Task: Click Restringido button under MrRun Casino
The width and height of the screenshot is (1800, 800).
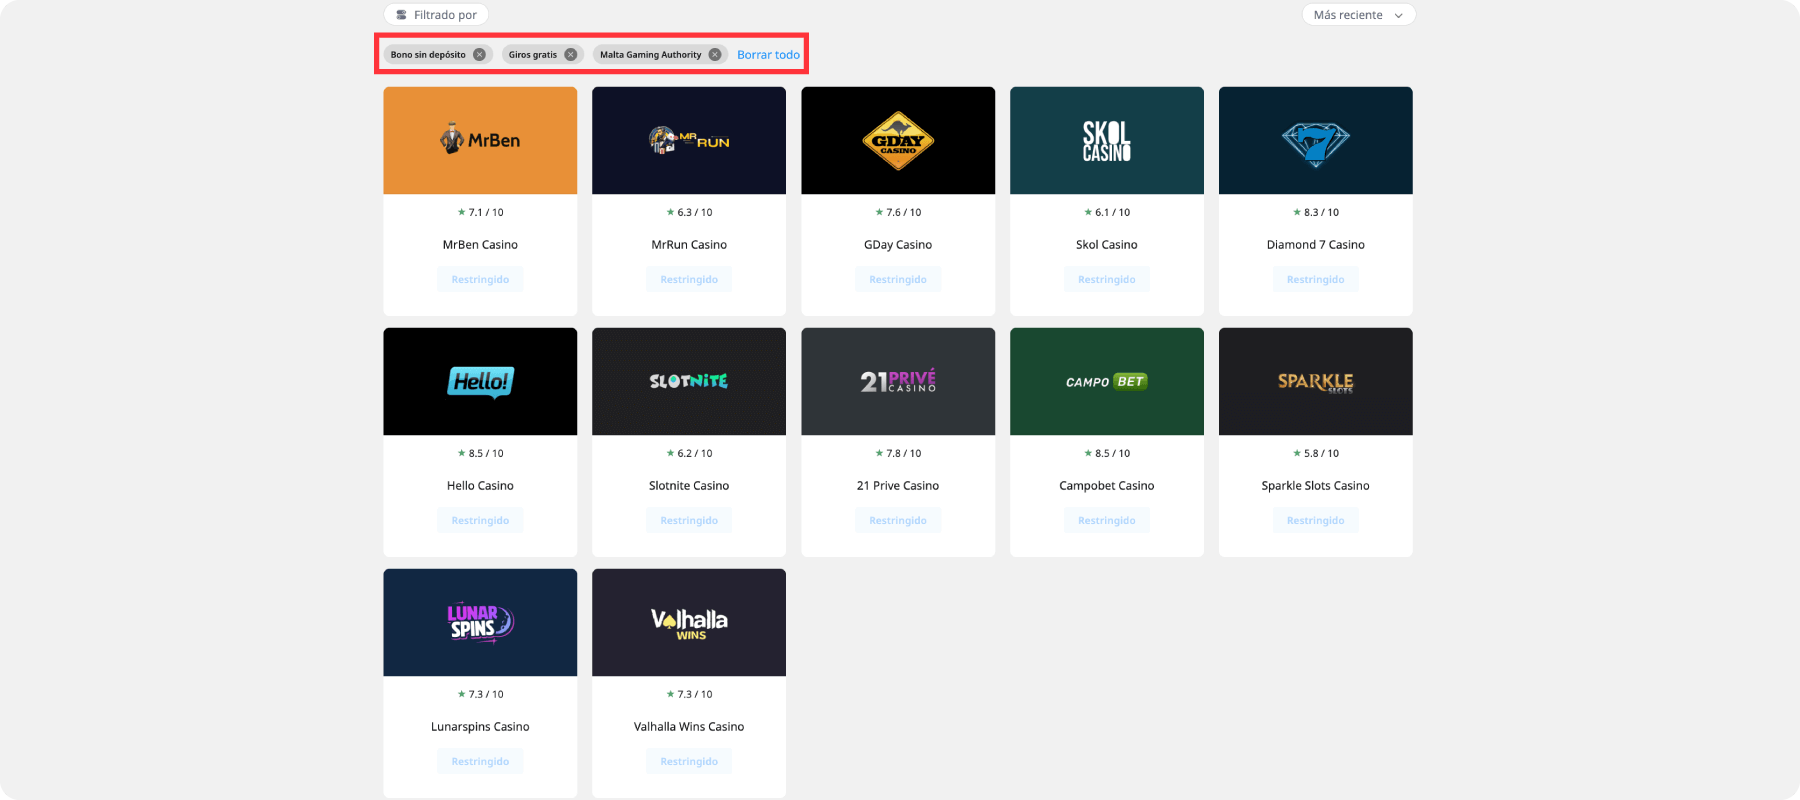Action: click(689, 280)
